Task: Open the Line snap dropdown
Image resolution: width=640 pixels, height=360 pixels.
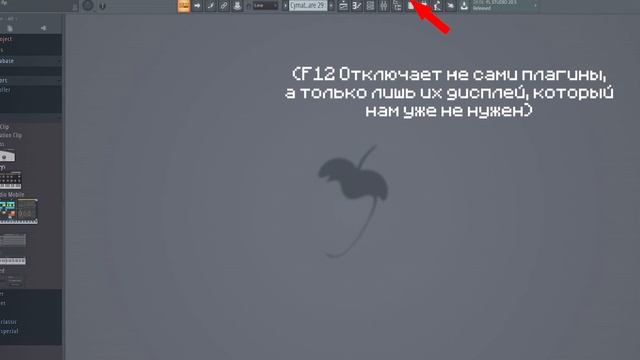Action: point(265,6)
